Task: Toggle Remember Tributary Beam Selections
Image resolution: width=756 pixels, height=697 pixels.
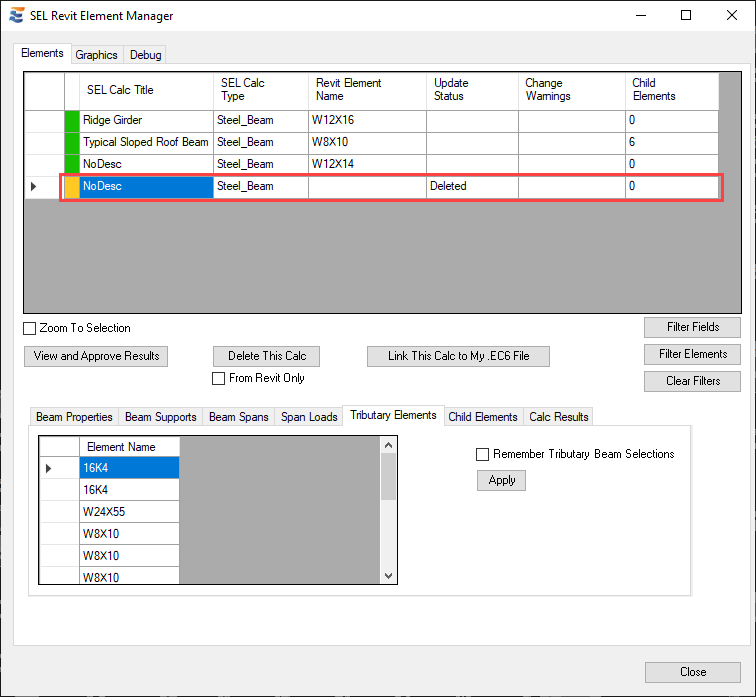Action: [x=482, y=454]
